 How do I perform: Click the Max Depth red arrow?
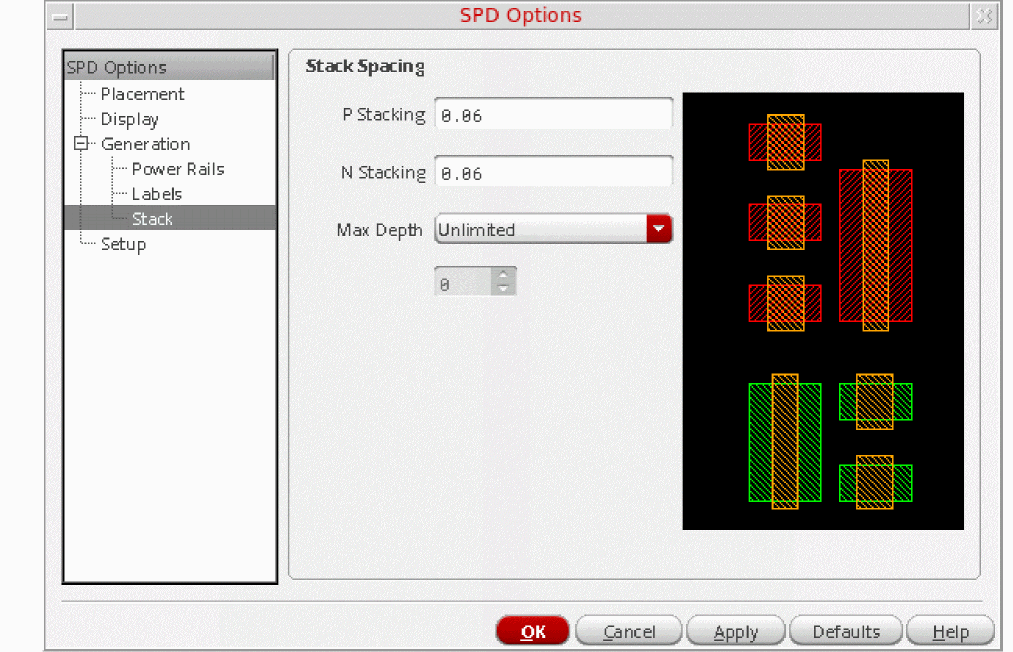point(659,229)
